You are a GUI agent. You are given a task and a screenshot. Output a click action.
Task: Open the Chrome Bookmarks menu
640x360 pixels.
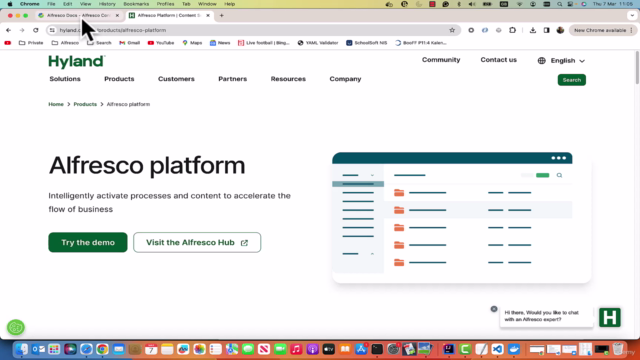click(x=136, y=4)
